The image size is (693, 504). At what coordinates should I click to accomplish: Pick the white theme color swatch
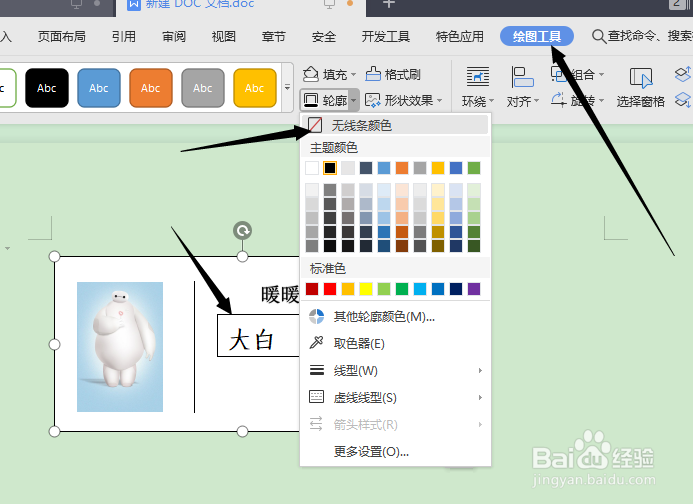click(312, 168)
